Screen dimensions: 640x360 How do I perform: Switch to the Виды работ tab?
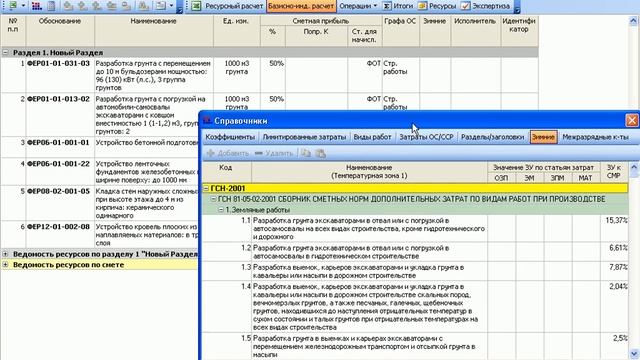point(372,137)
